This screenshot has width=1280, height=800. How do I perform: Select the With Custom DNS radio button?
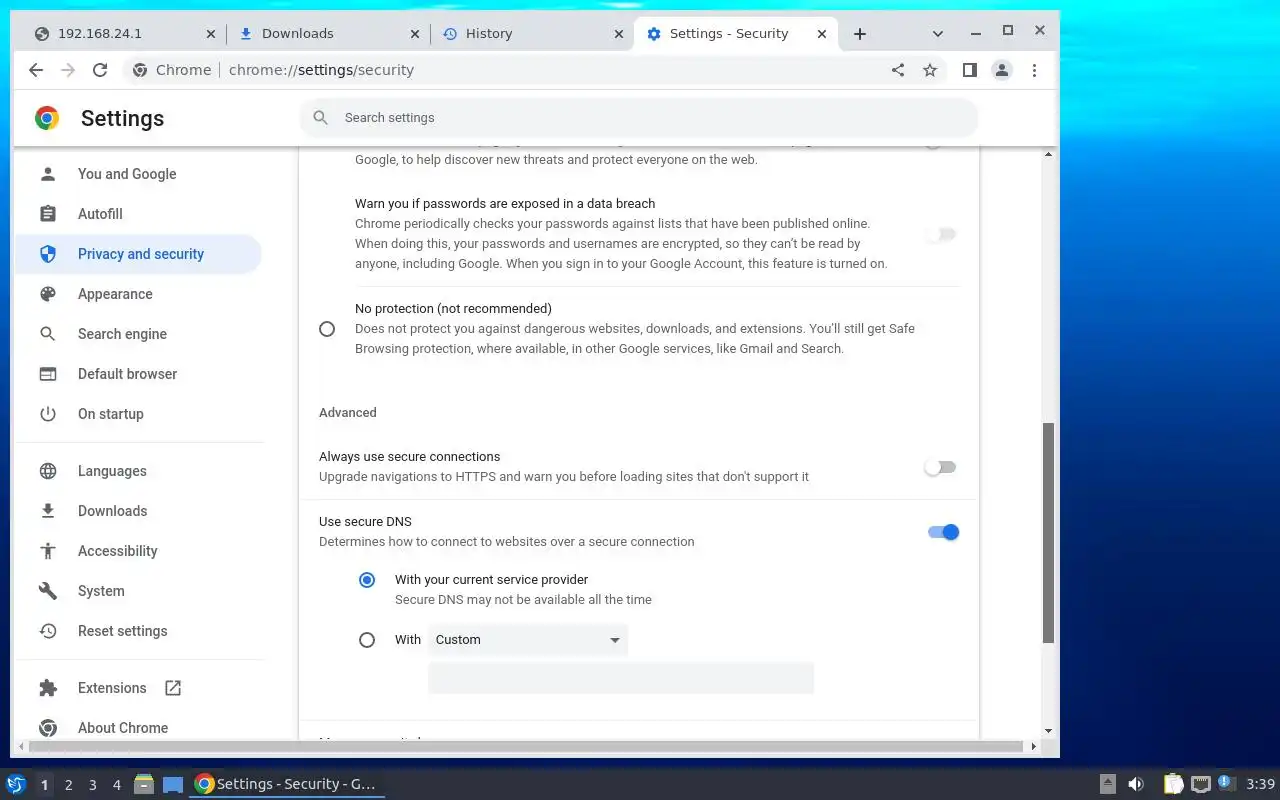pyautogui.click(x=367, y=640)
